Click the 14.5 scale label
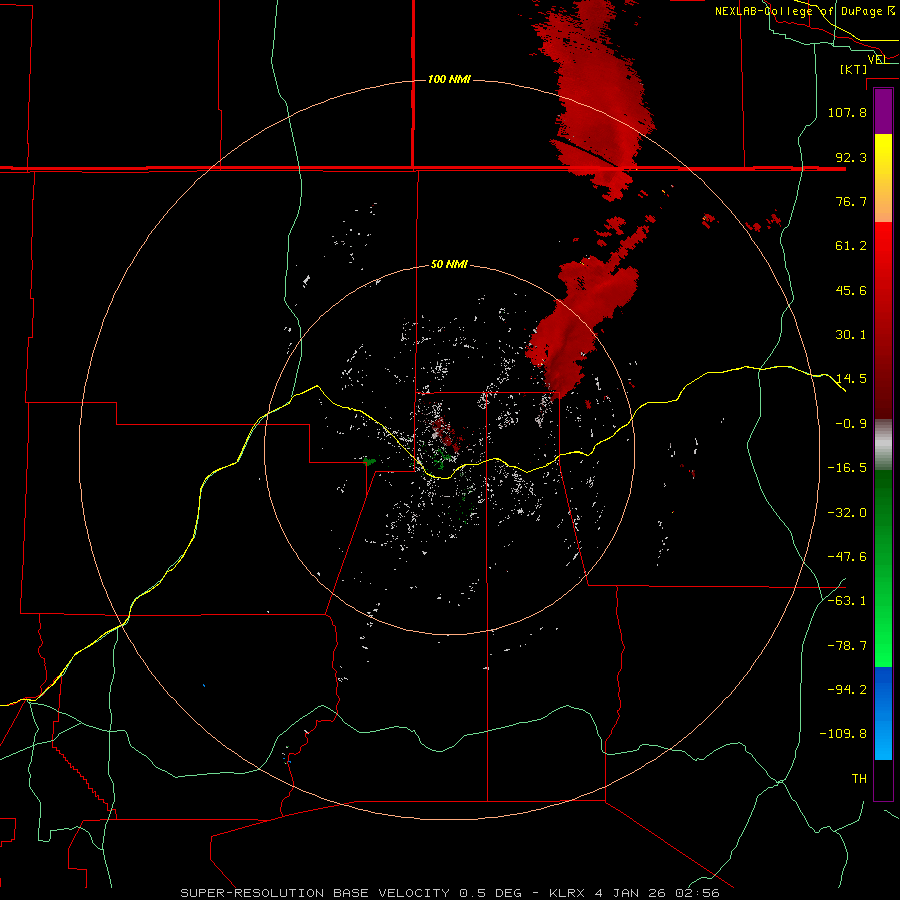The height and width of the screenshot is (900, 900). point(851,379)
